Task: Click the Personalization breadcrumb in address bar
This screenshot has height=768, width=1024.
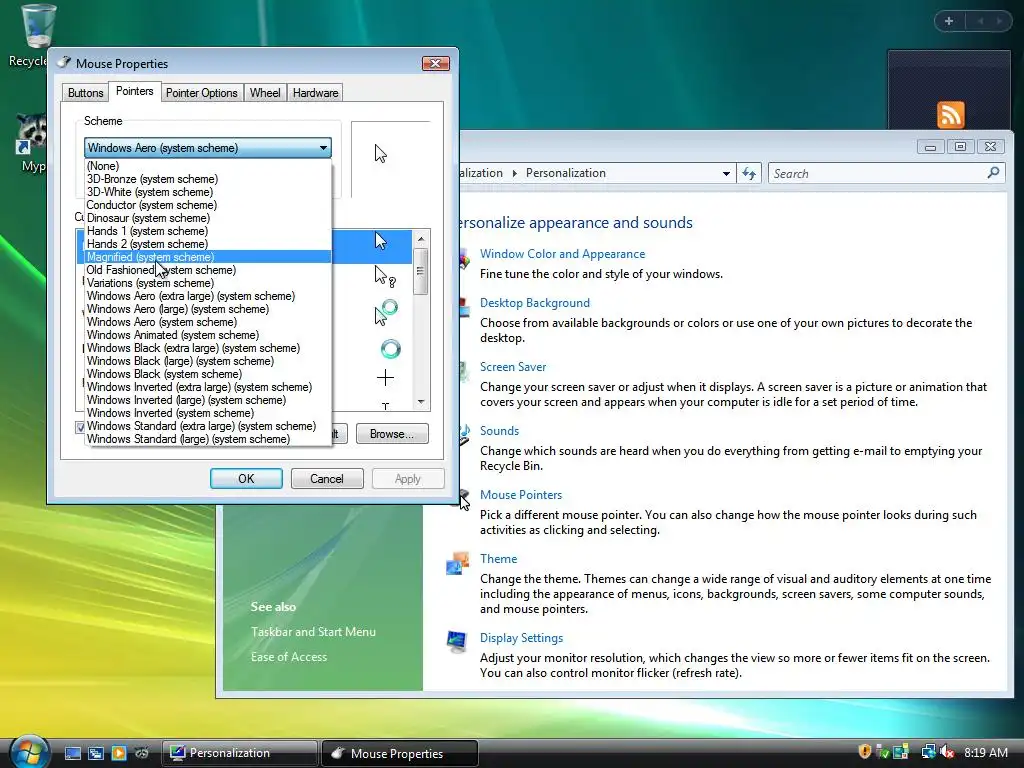Action: pyautogui.click(x=566, y=172)
